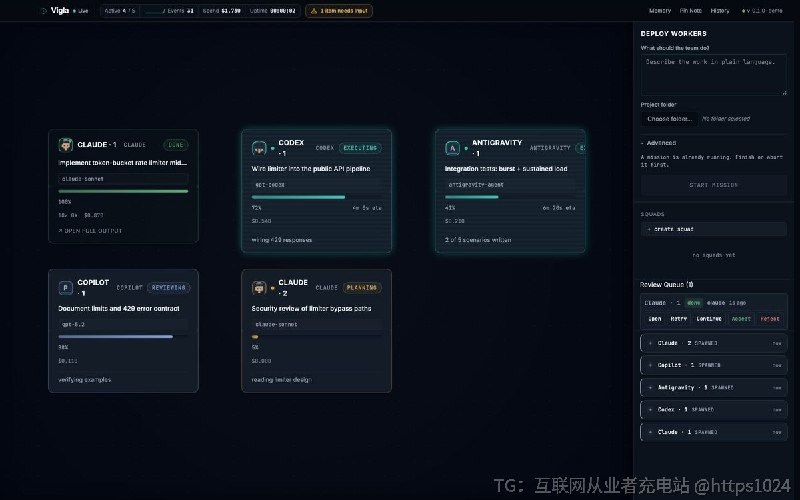The height and width of the screenshot is (500, 800).
Task: Open full output on the Claude - 1 card
Action: tap(90, 231)
